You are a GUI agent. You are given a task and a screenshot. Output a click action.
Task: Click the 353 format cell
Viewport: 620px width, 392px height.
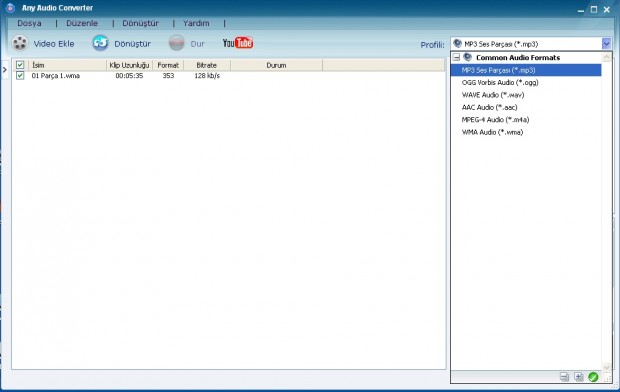coord(168,76)
